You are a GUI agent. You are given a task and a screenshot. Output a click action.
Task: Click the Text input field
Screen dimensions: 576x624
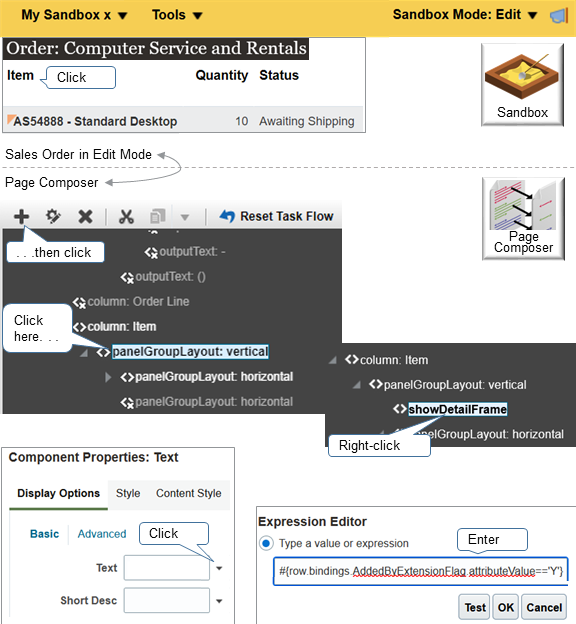pos(167,568)
